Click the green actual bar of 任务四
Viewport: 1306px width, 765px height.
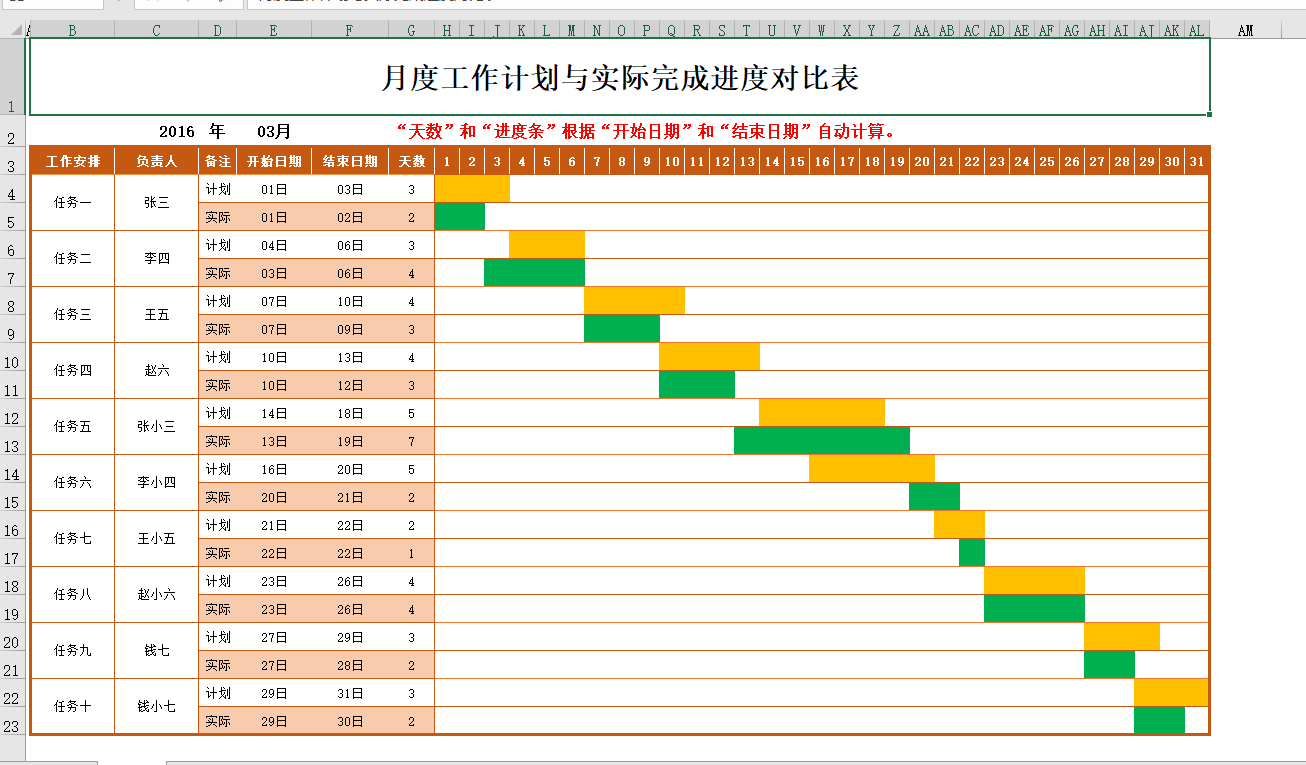click(697, 385)
